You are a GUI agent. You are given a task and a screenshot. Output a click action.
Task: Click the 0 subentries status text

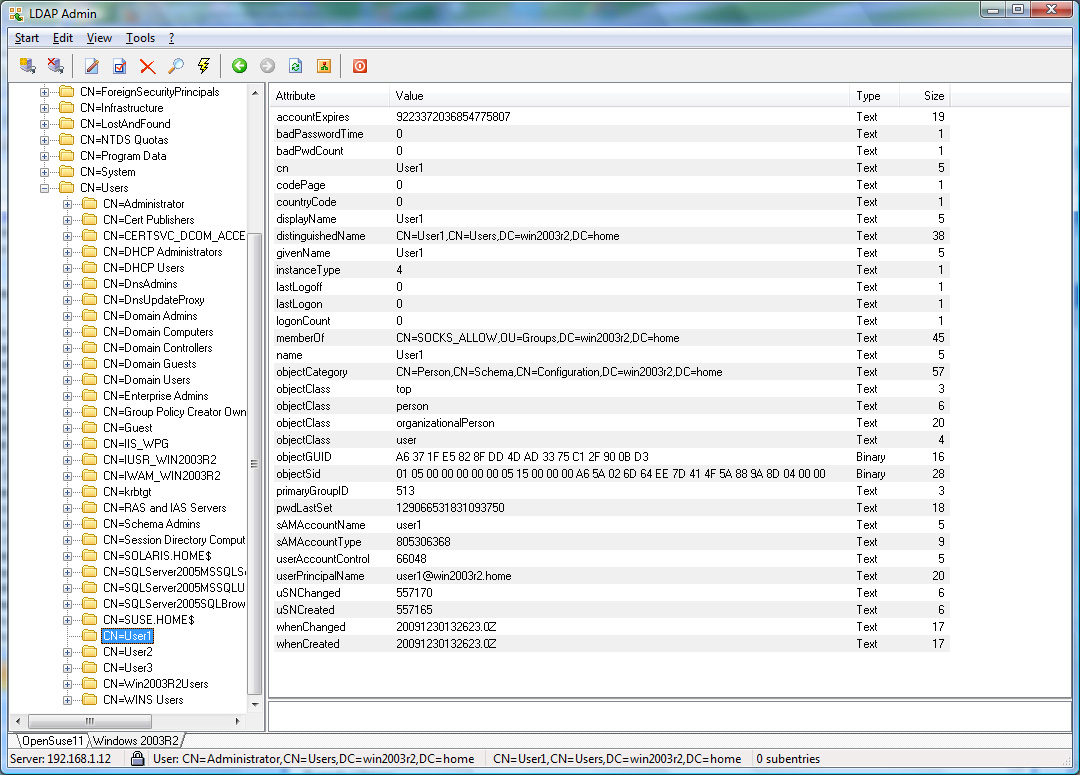788,758
